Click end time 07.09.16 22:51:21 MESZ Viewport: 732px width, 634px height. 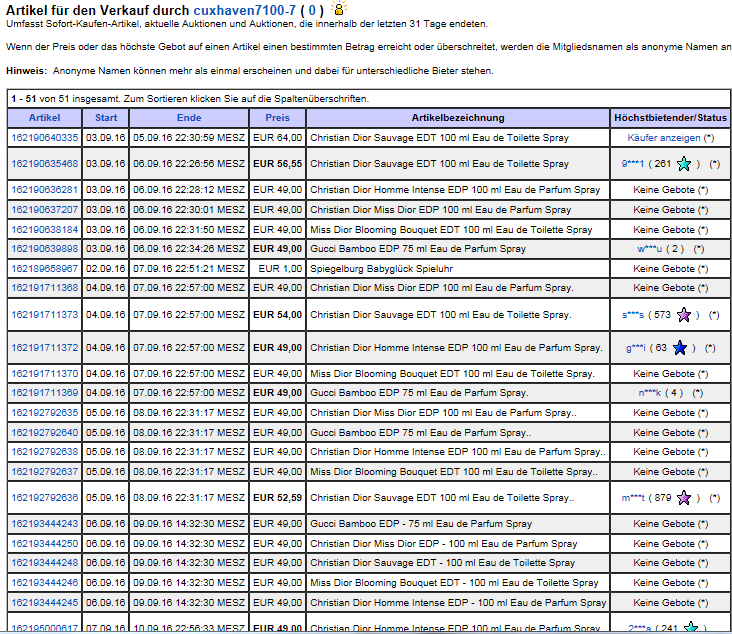coord(189,269)
